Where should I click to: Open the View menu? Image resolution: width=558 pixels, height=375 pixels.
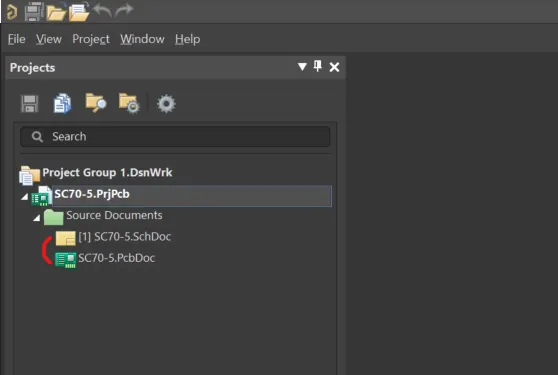pos(49,39)
